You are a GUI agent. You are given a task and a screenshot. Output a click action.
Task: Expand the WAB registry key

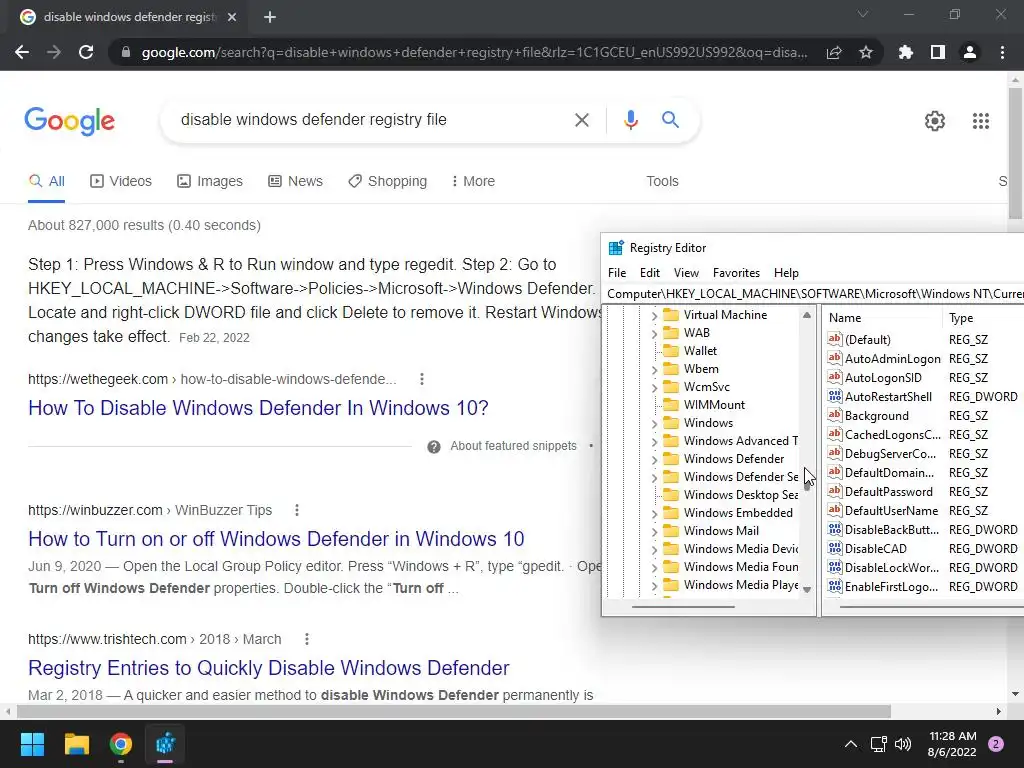pos(654,334)
